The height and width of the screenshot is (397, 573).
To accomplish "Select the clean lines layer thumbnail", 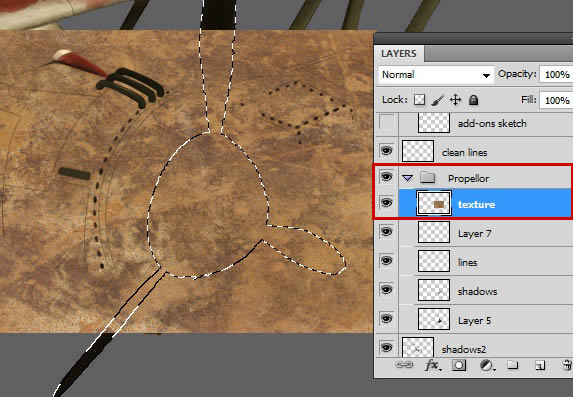I will coord(418,151).
